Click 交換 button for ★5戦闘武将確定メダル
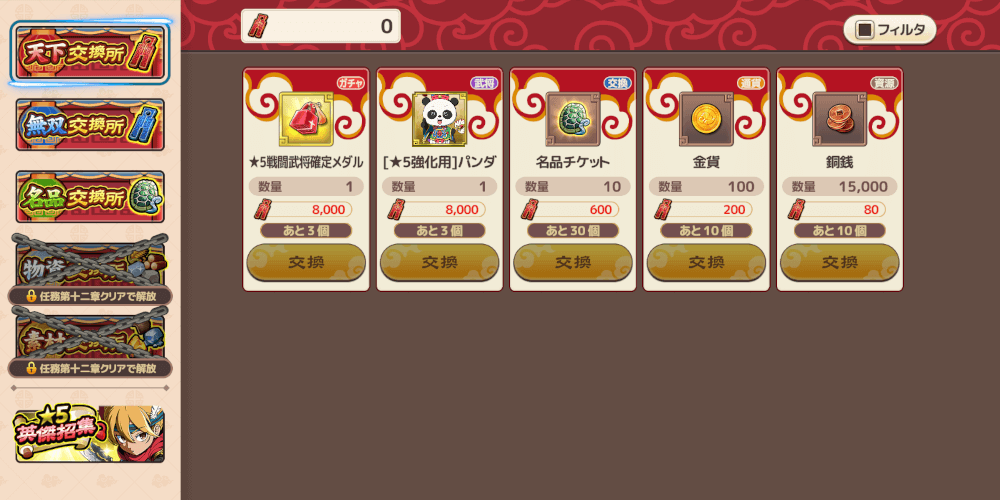 pyautogui.click(x=306, y=262)
